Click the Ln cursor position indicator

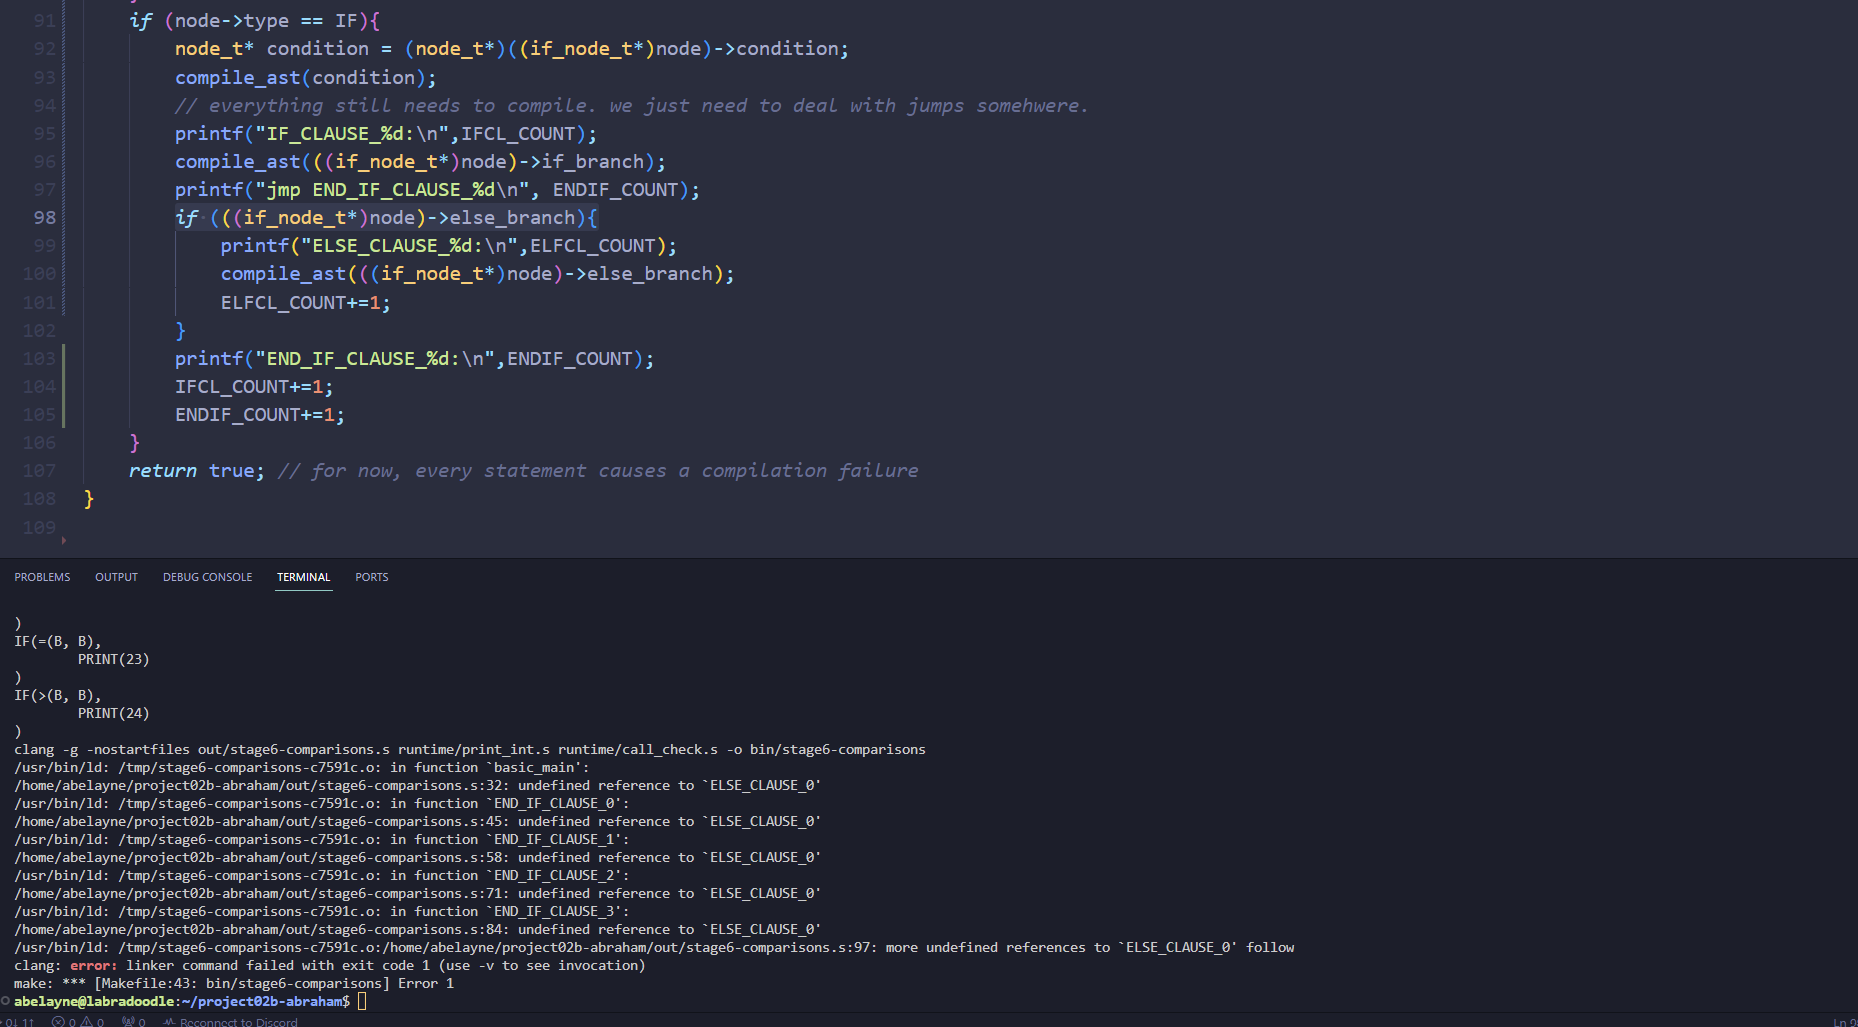tap(1842, 1021)
